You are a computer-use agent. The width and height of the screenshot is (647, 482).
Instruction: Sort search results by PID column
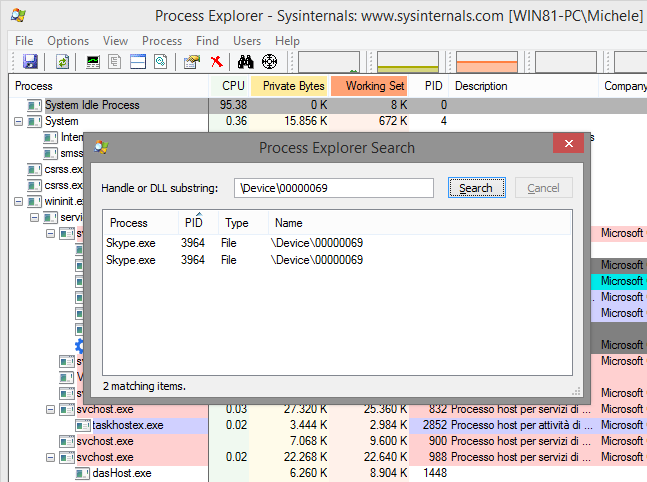(x=198, y=223)
